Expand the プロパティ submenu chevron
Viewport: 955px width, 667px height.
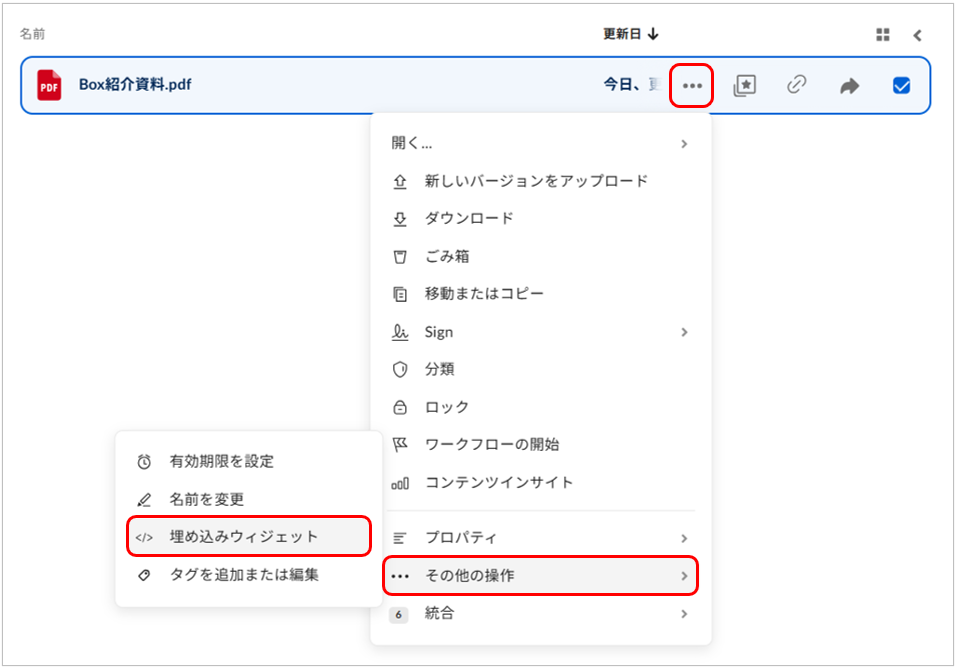pyautogui.click(x=684, y=538)
